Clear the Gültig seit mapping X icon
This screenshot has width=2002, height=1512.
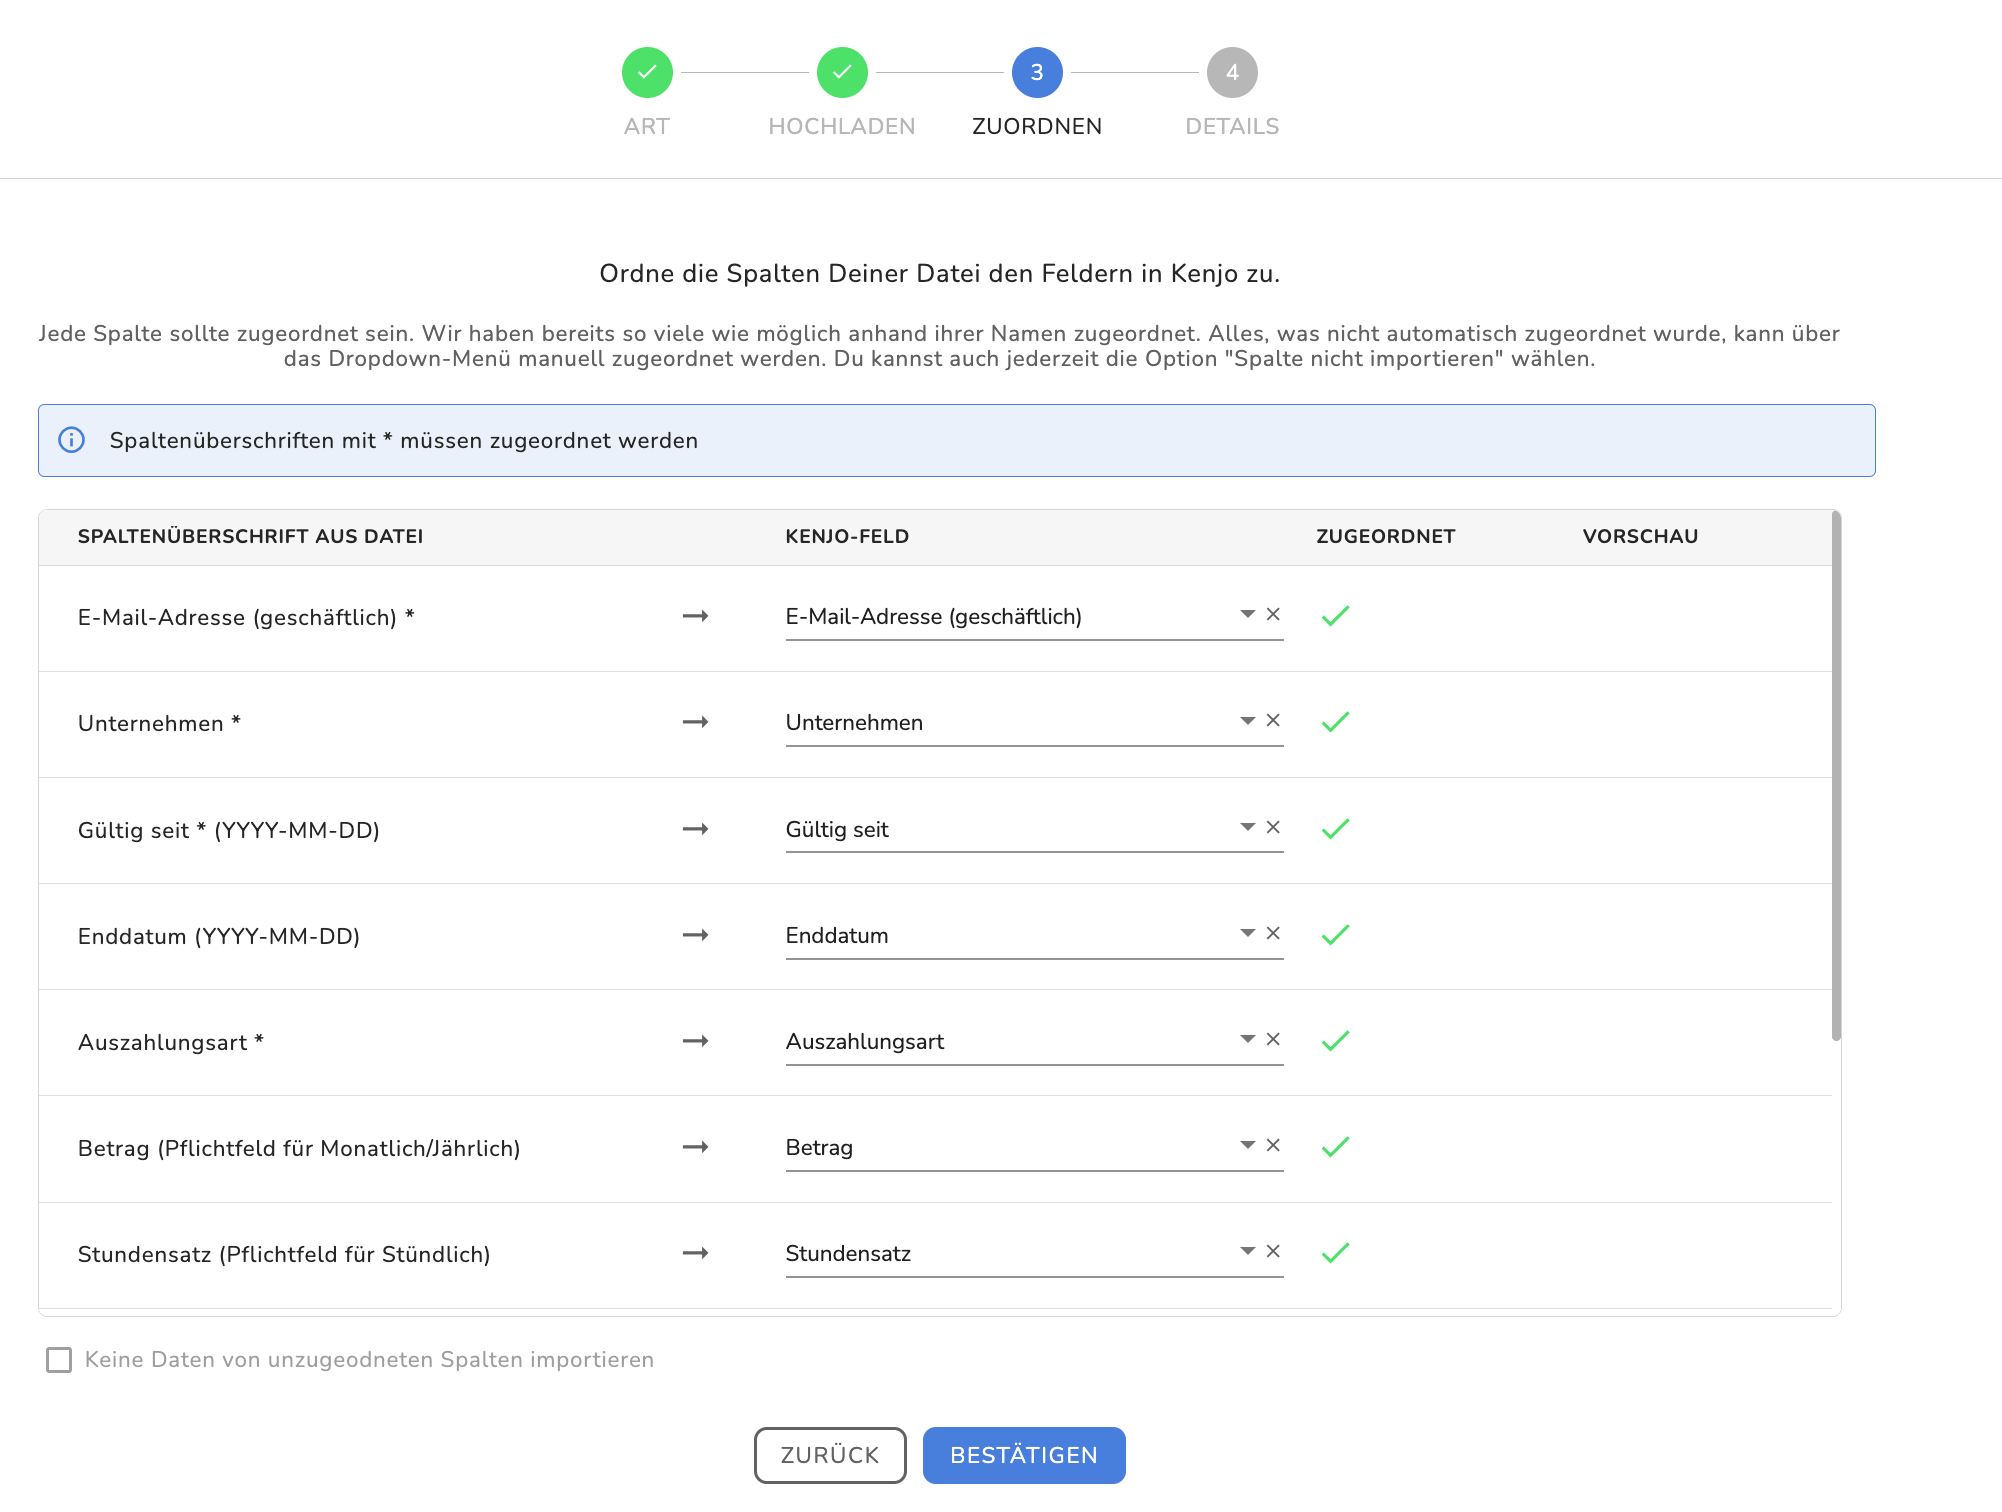click(x=1273, y=827)
